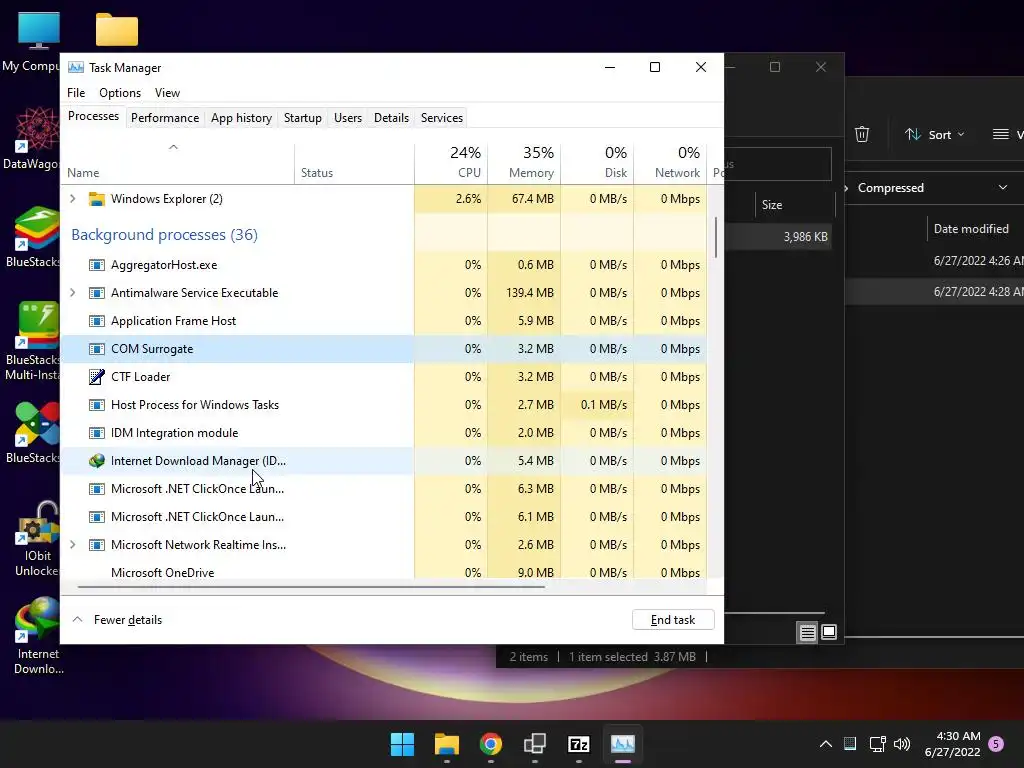Expand Microsoft Network Realtime Inspection row
Image resolution: width=1024 pixels, height=768 pixels.
[73, 545]
